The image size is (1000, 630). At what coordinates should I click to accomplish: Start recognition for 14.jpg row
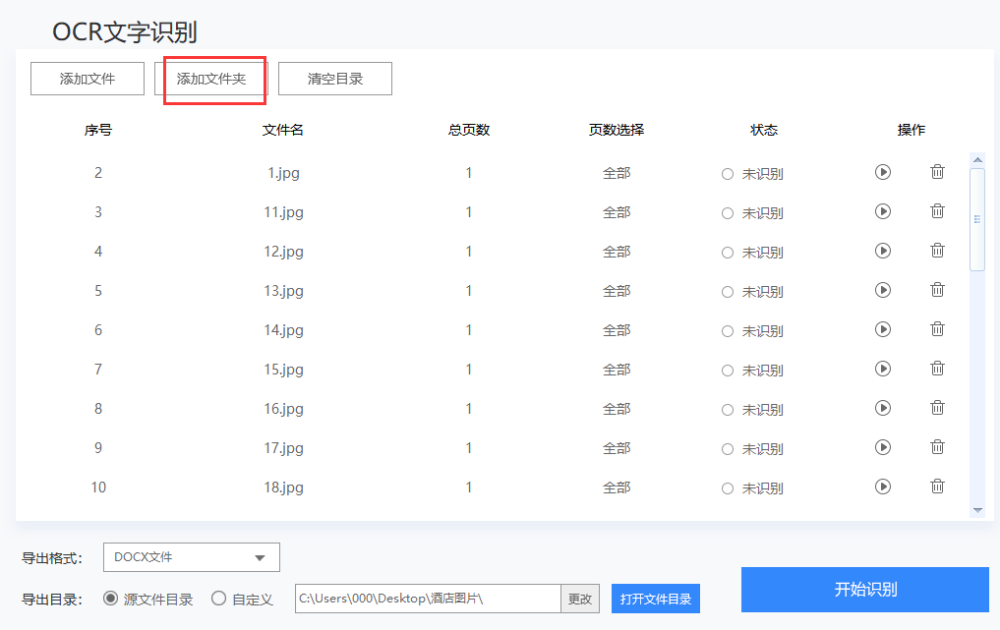[883, 330]
